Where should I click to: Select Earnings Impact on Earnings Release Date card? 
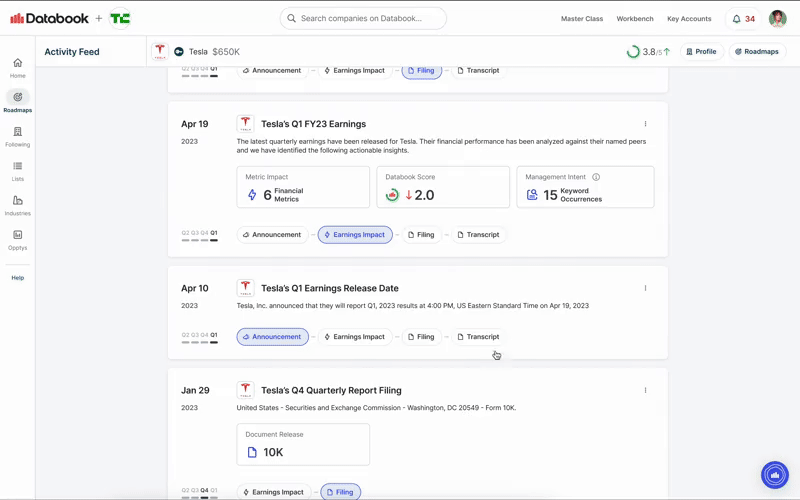(x=355, y=337)
